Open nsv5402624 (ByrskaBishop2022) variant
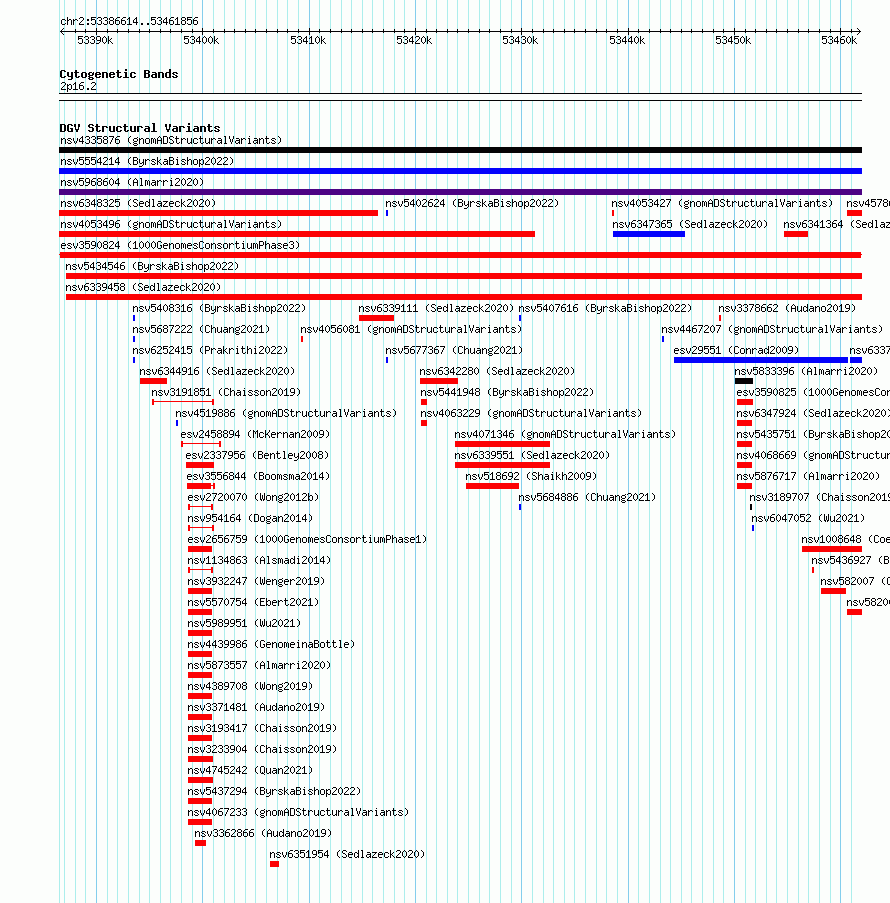 pos(472,203)
